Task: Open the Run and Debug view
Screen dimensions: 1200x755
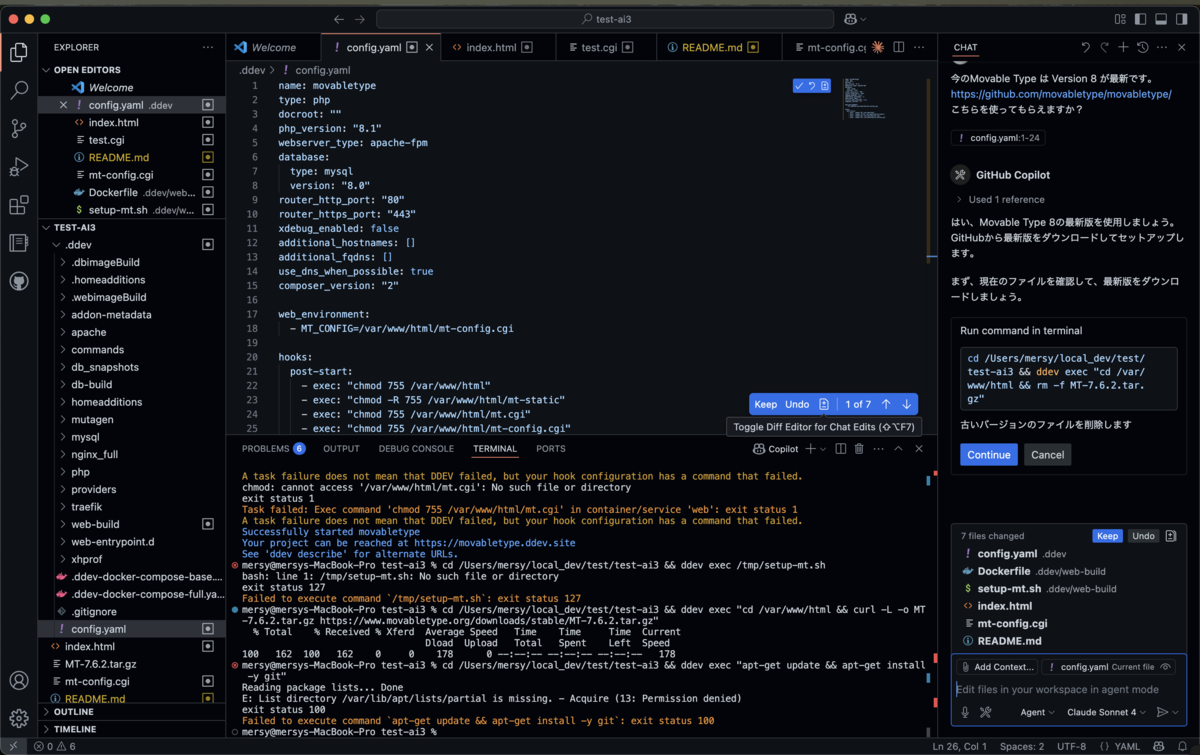Action: [18, 167]
